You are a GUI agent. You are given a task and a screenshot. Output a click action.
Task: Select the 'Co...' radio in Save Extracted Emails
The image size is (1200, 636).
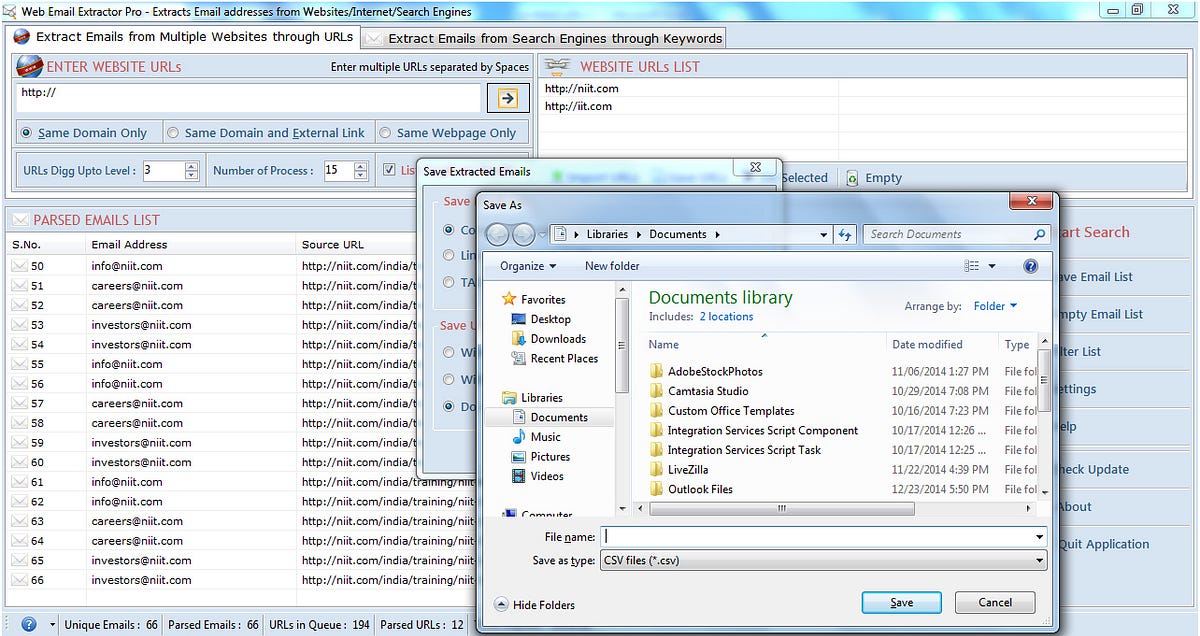pyautogui.click(x=448, y=230)
